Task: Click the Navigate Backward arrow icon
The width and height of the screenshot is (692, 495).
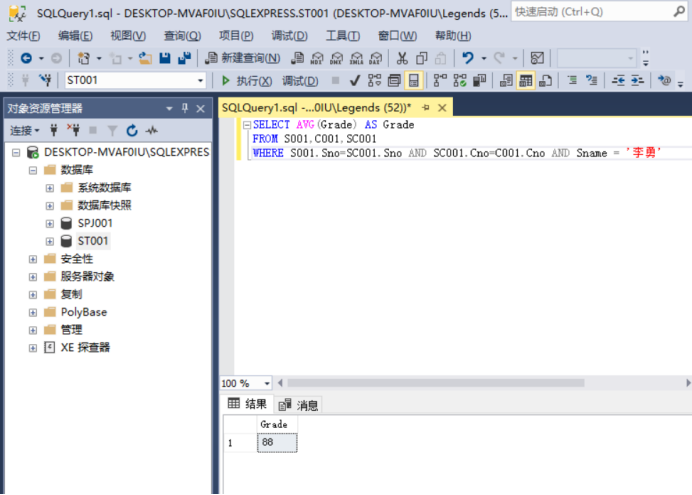Action: 26,58
